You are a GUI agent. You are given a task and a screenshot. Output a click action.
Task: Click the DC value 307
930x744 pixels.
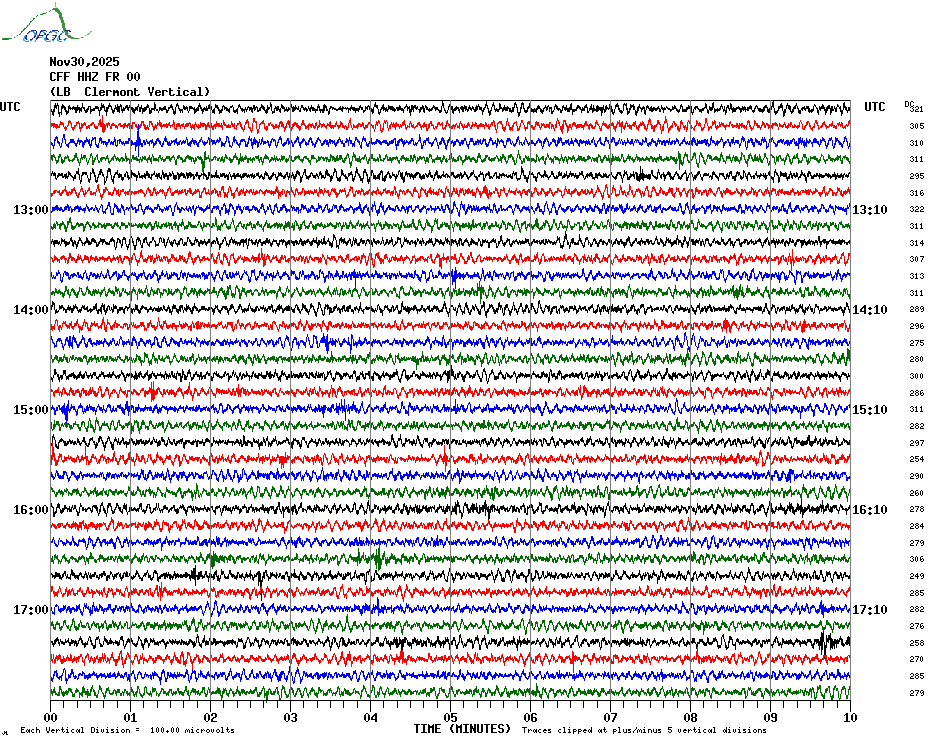pos(917,259)
